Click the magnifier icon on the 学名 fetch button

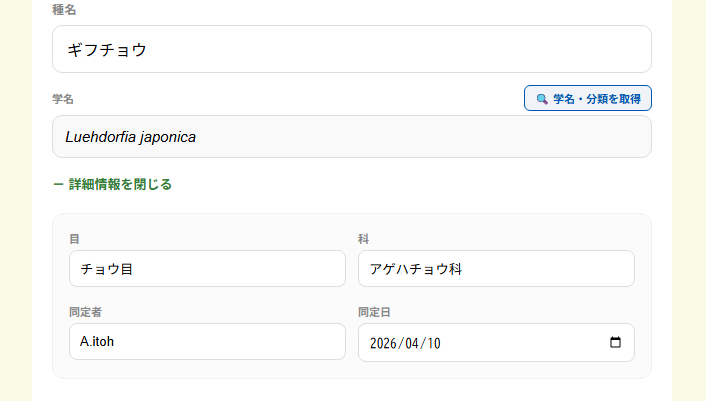click(x=542, y=98)
